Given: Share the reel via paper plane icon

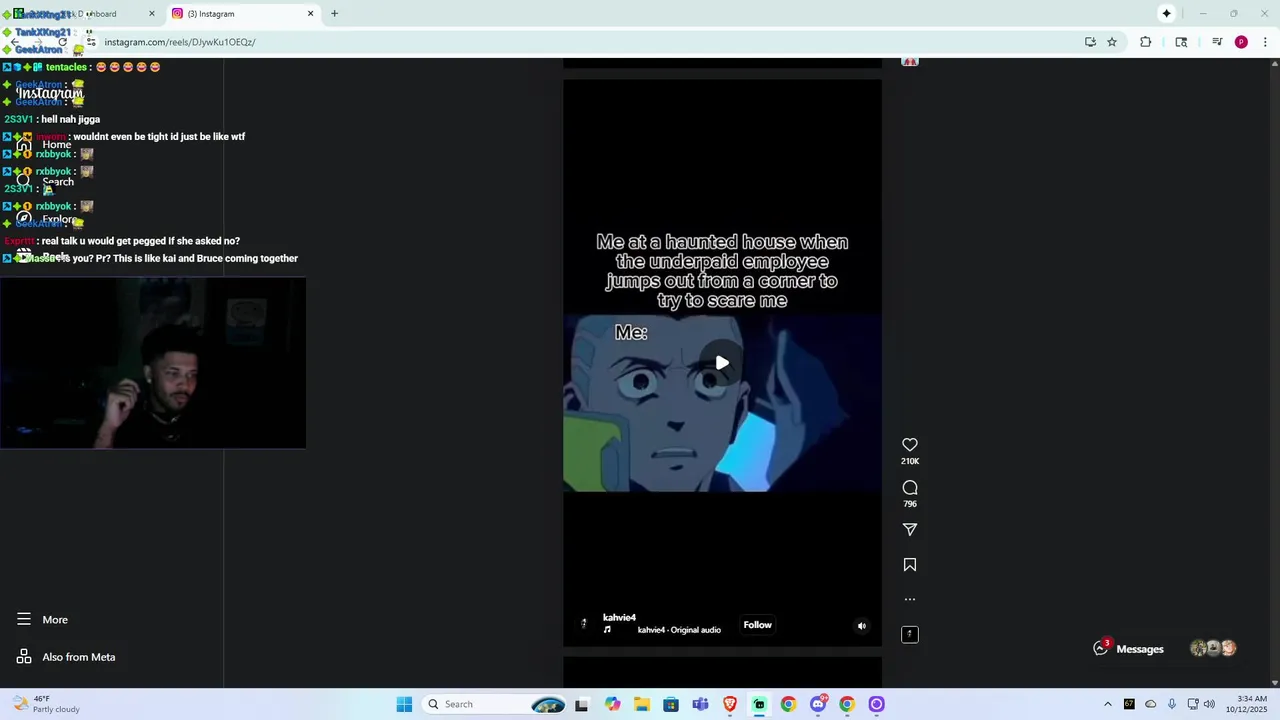Looking at the screenshot, I should pos(910,530).
